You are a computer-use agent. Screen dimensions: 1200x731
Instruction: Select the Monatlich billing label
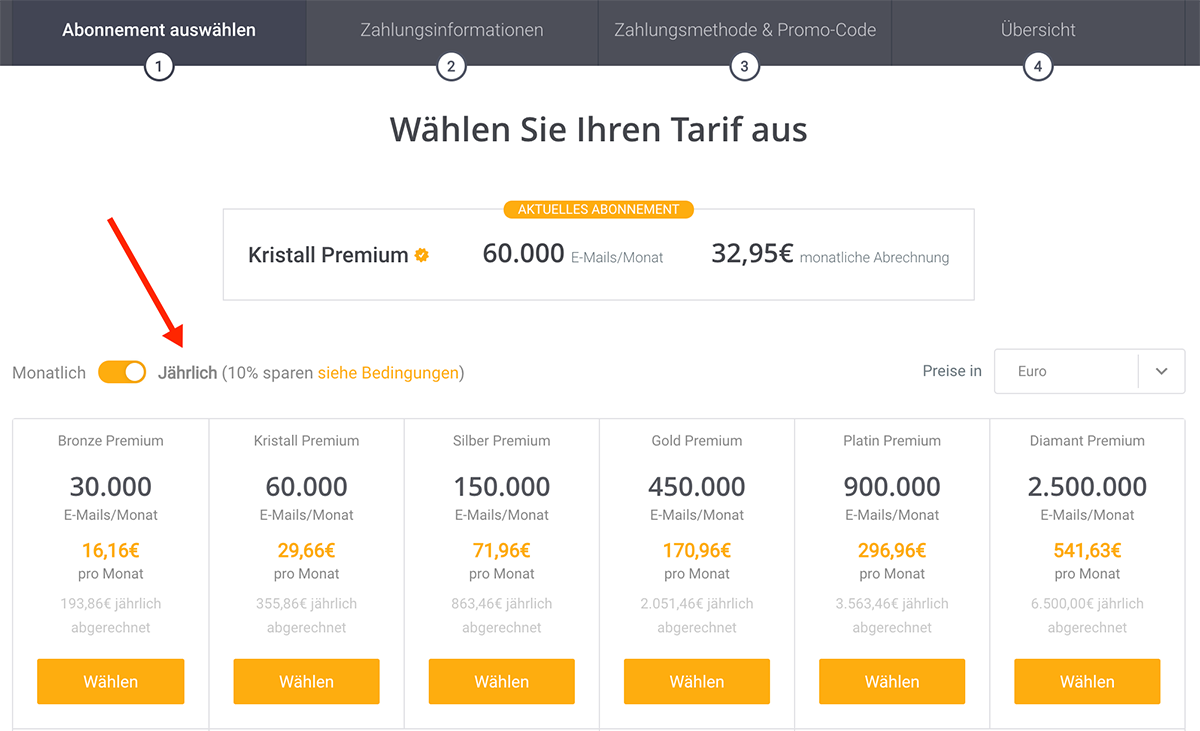(x=49, y=373)
